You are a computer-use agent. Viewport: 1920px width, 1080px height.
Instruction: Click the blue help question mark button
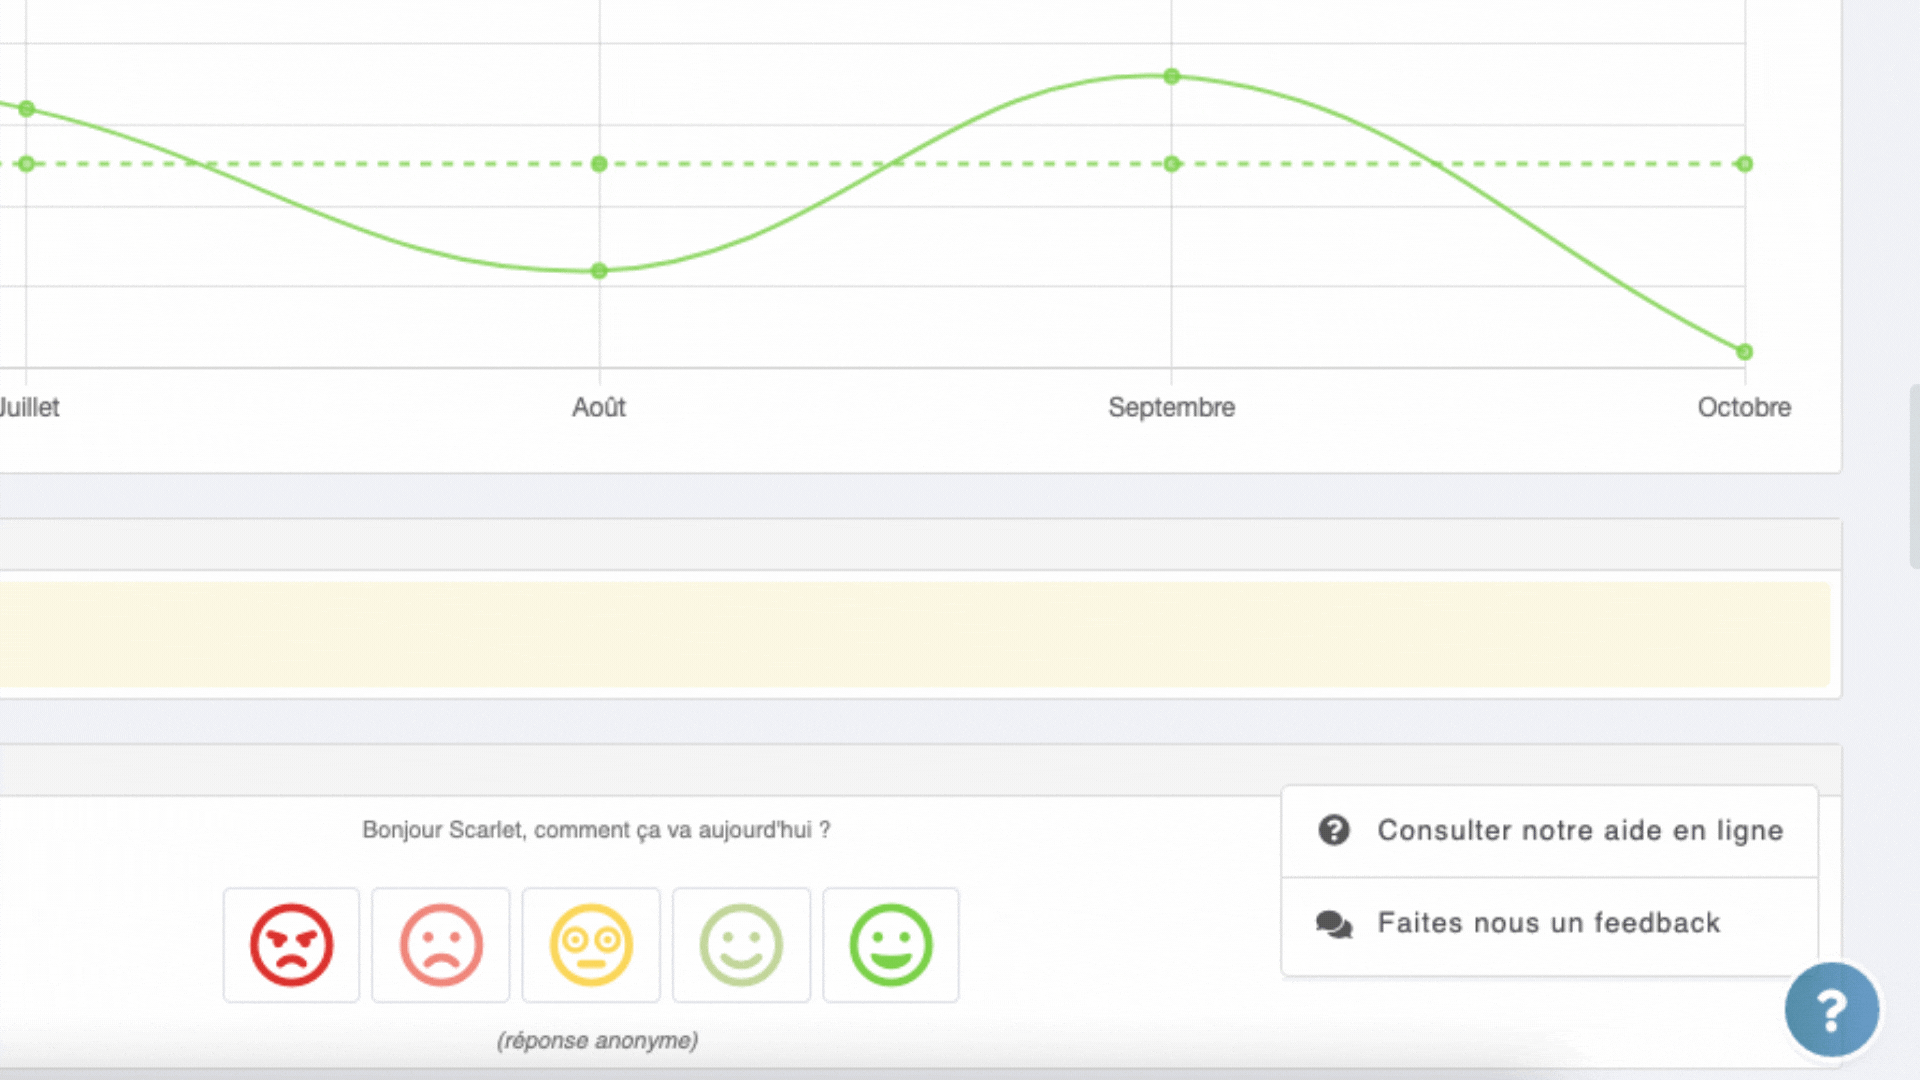click(x=1831, y=1010)
